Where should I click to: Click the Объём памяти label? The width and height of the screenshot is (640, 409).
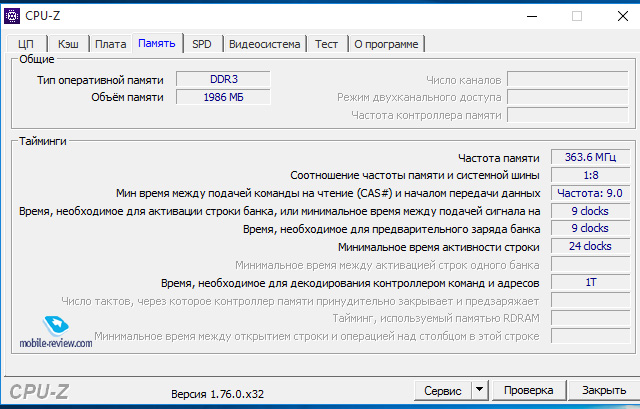[127, 97]
